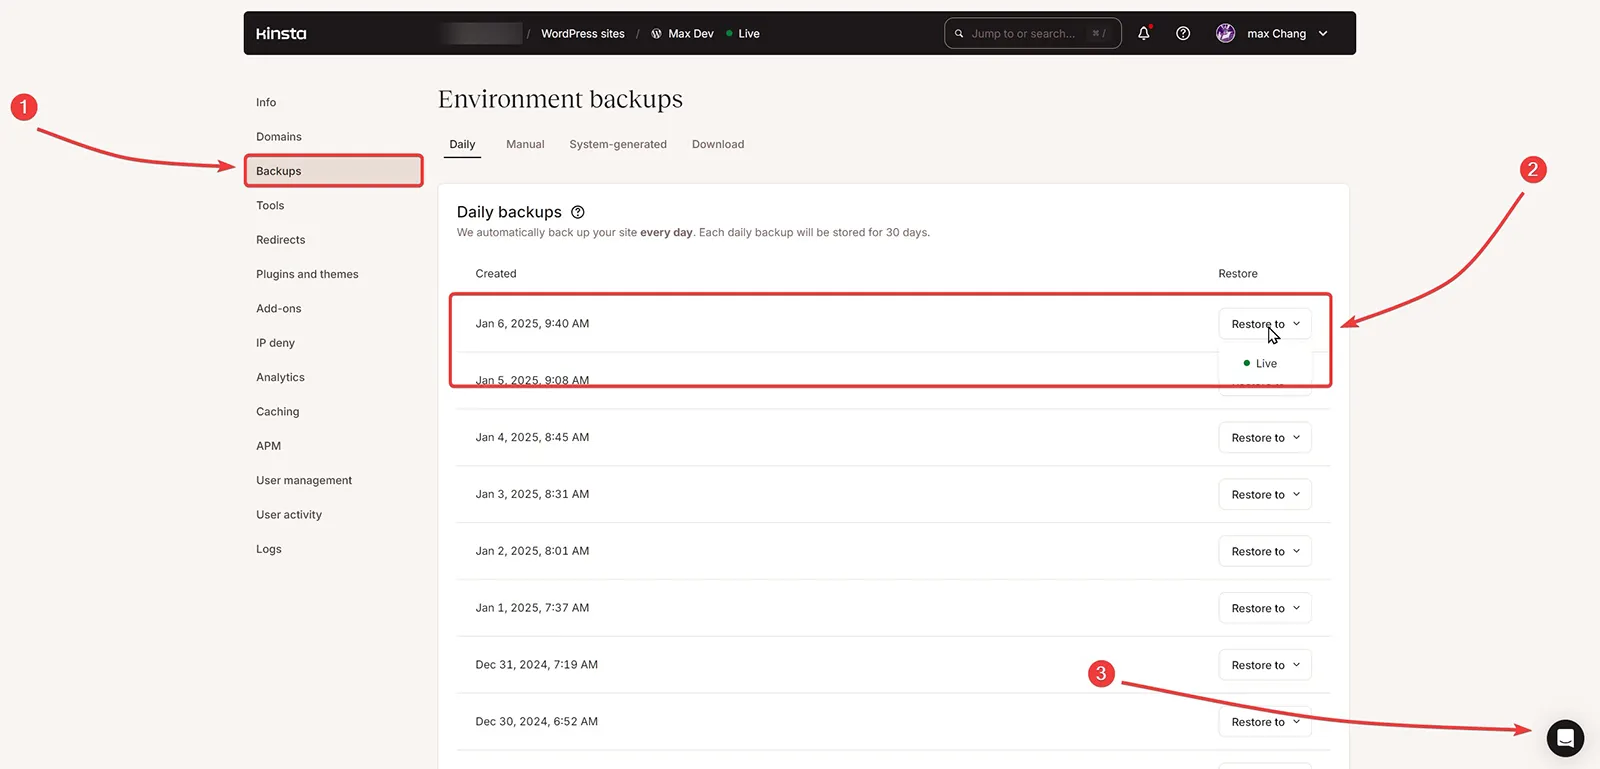The height and width of the screenshot is (769, 1600).
Task: Select the Jan 3, 2025, 8:31 AM backup date
Action: (532, 495)
